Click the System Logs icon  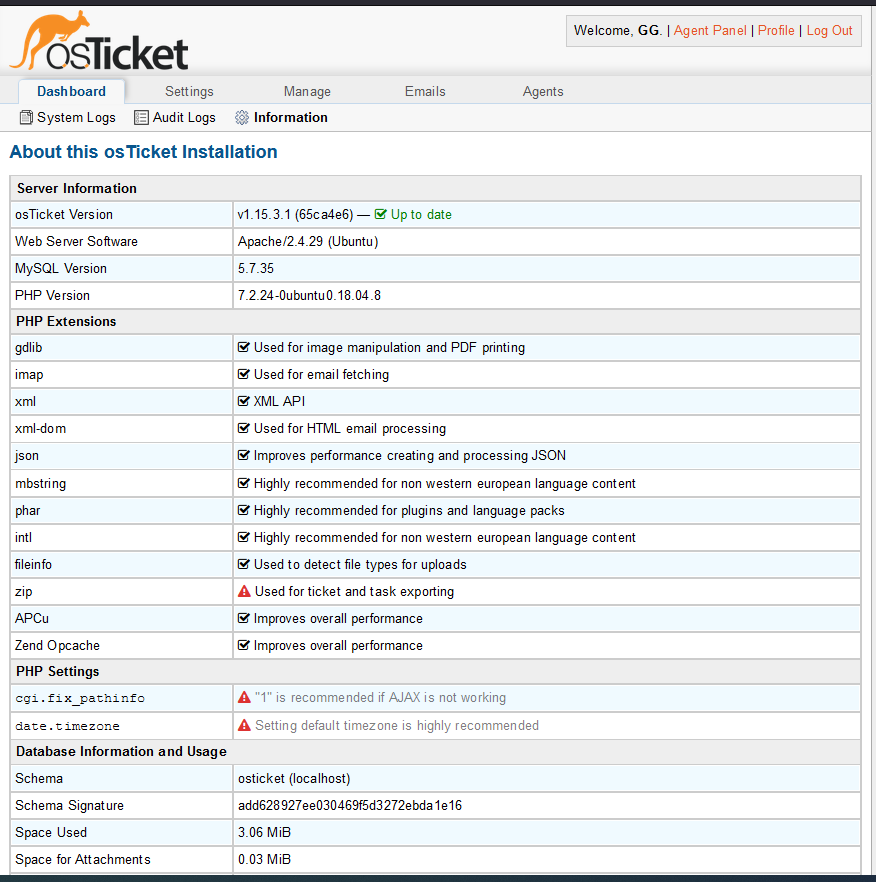tap(26, 117)
